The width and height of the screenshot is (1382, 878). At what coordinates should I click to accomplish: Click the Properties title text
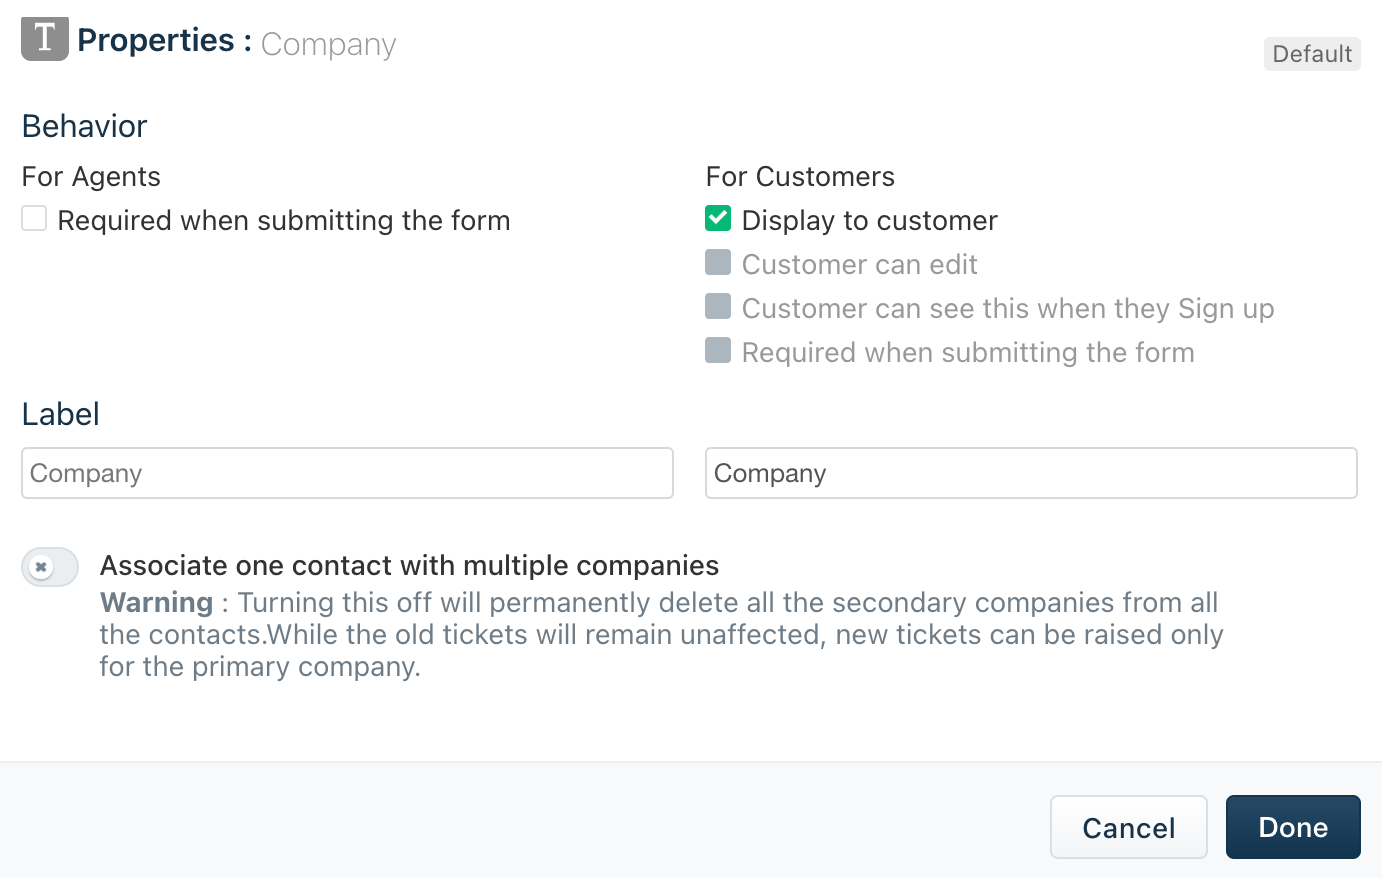point(156,40)
